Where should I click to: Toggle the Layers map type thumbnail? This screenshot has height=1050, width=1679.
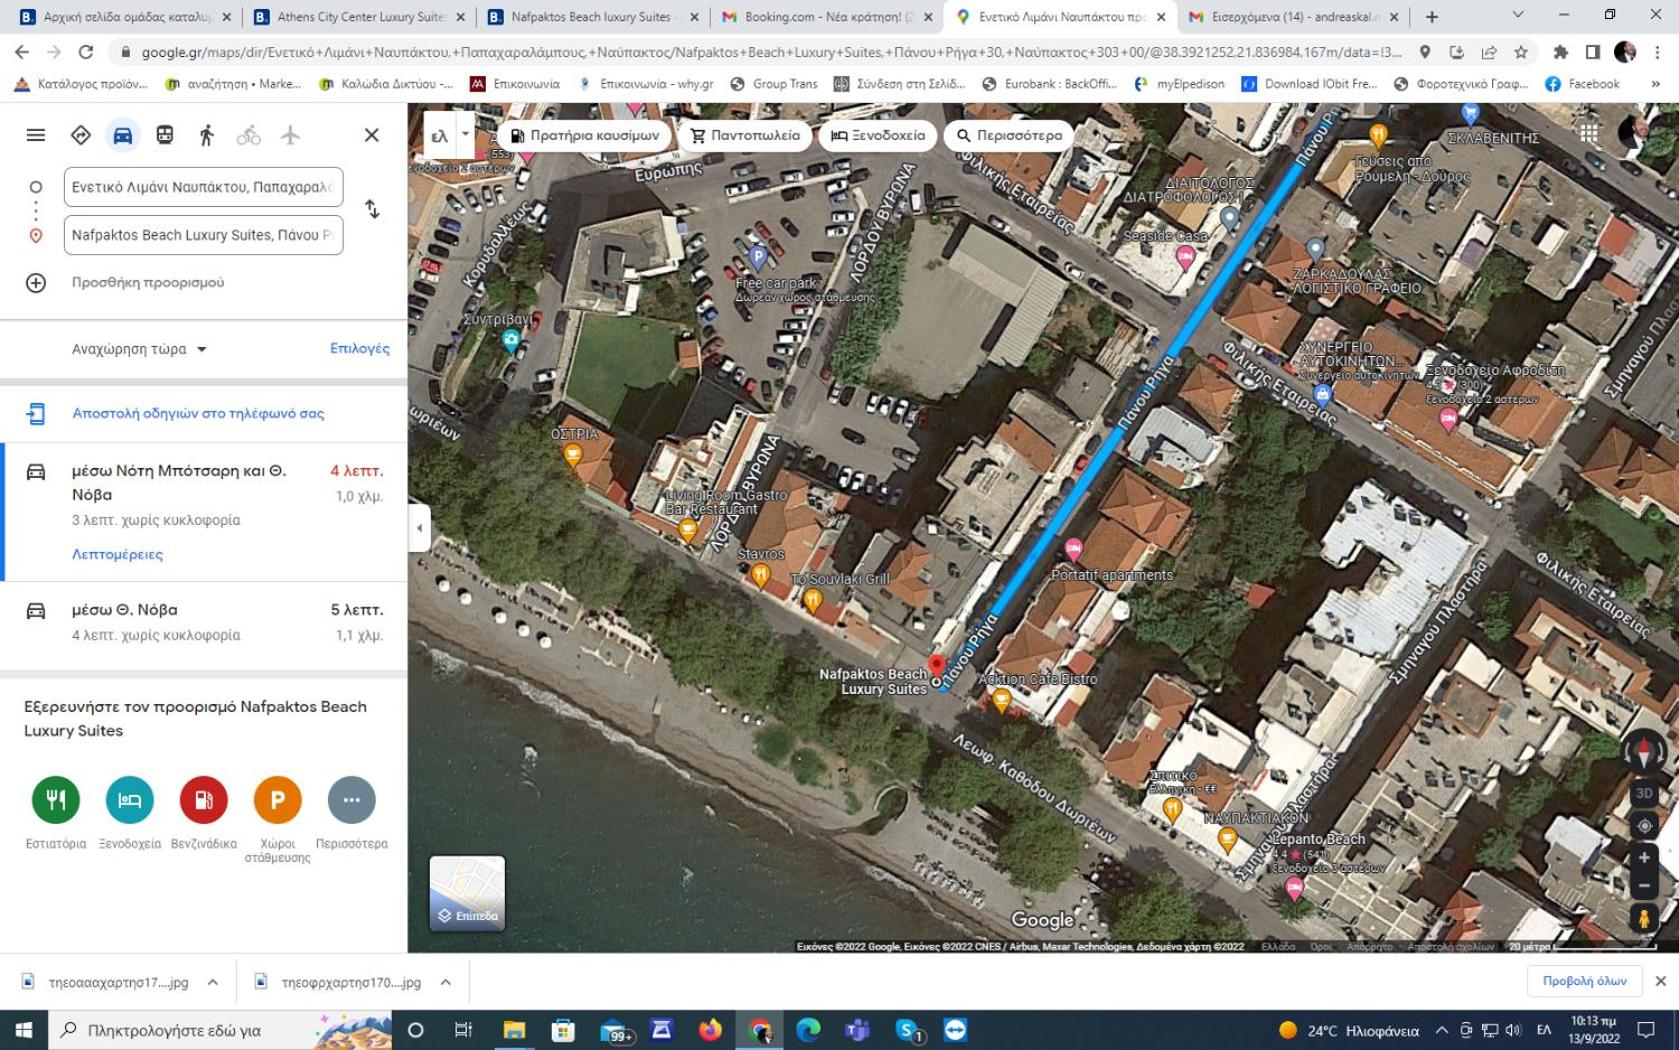click(x=467, y=893)
